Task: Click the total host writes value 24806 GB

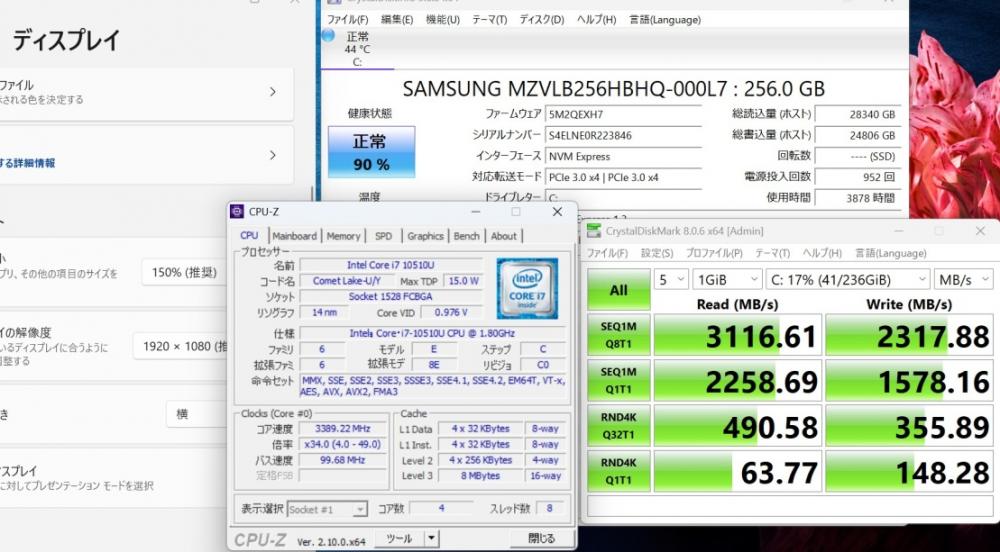Action: (857, 135)
